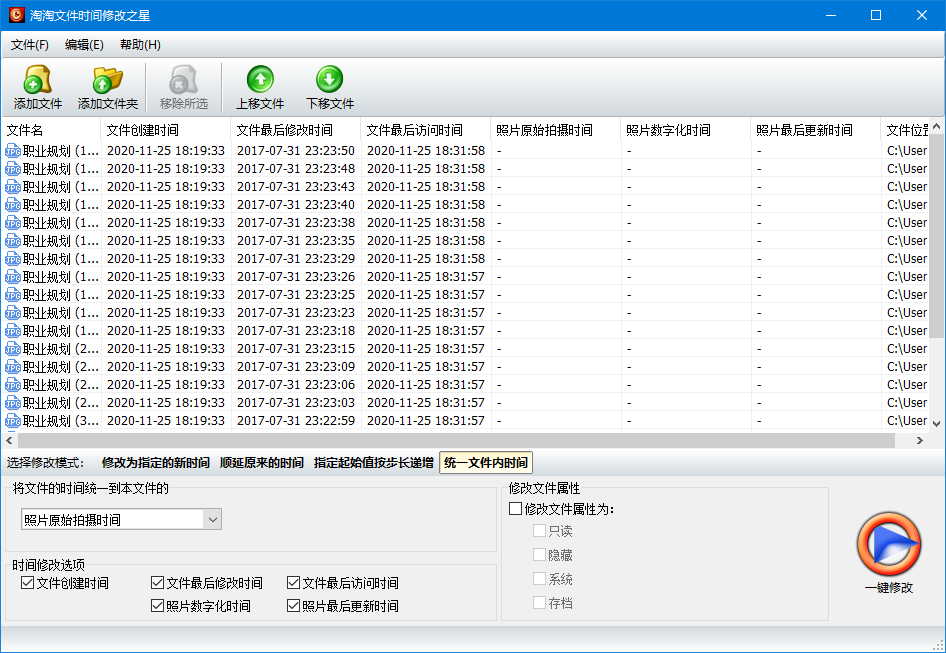Select cell '2017-07-31 23:23:29'
This screenshot has height=653, width=946.
pos(296,259)
